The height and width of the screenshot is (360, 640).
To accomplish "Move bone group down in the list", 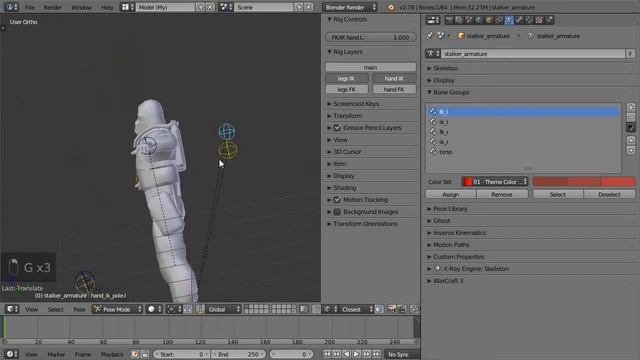I will (631, 150).
